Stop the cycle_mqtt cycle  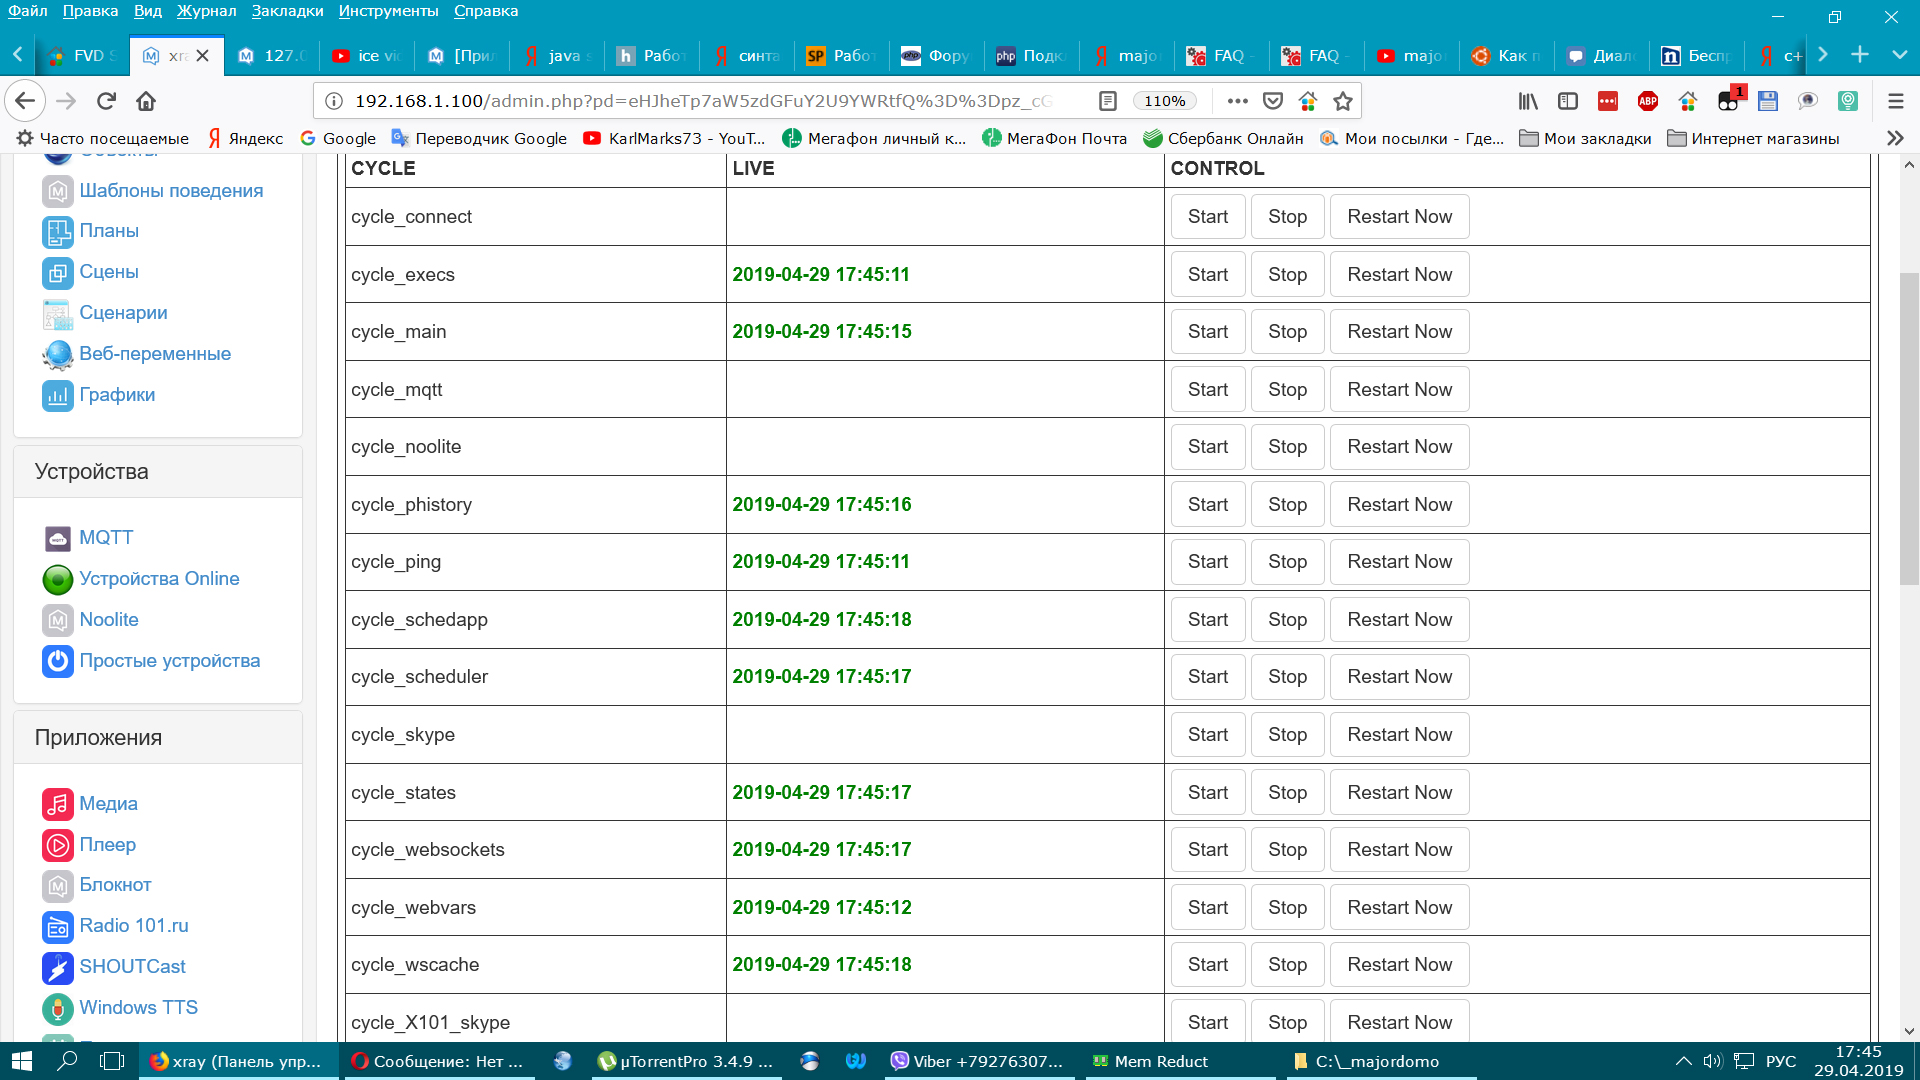[x=1287, y=390]
